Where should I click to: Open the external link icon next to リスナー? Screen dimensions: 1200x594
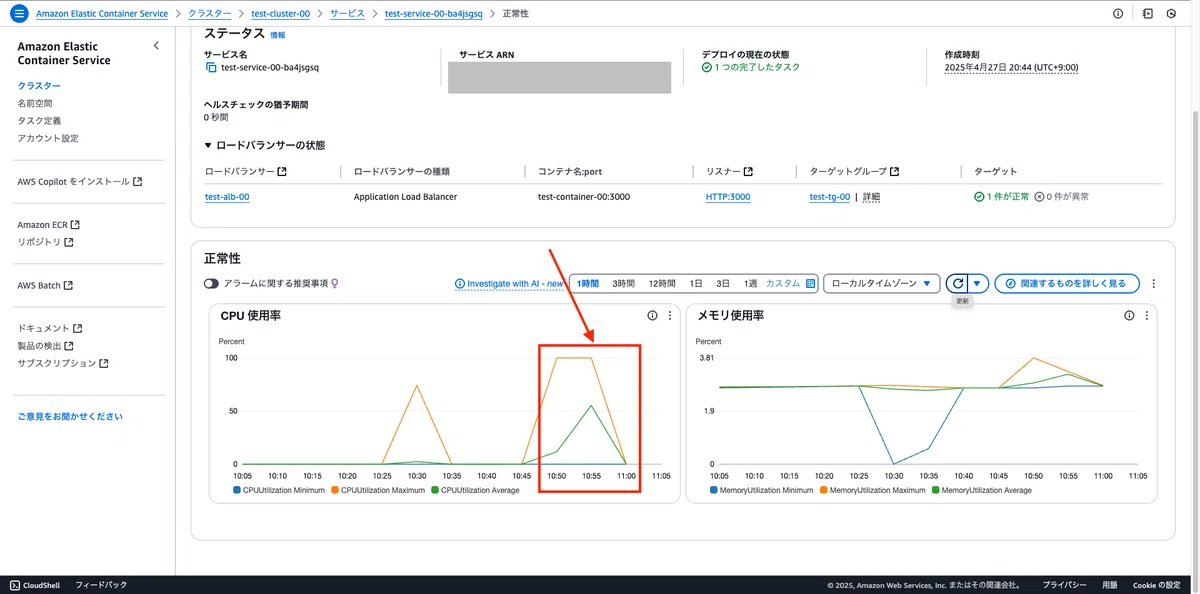pyautogui.click(x=748, y=172)
